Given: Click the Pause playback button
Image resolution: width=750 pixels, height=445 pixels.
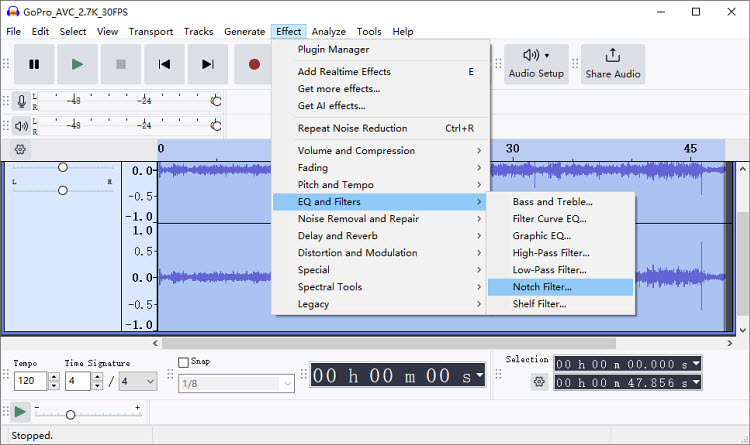Looking at the screenshot, I should [x=34, y=64].
